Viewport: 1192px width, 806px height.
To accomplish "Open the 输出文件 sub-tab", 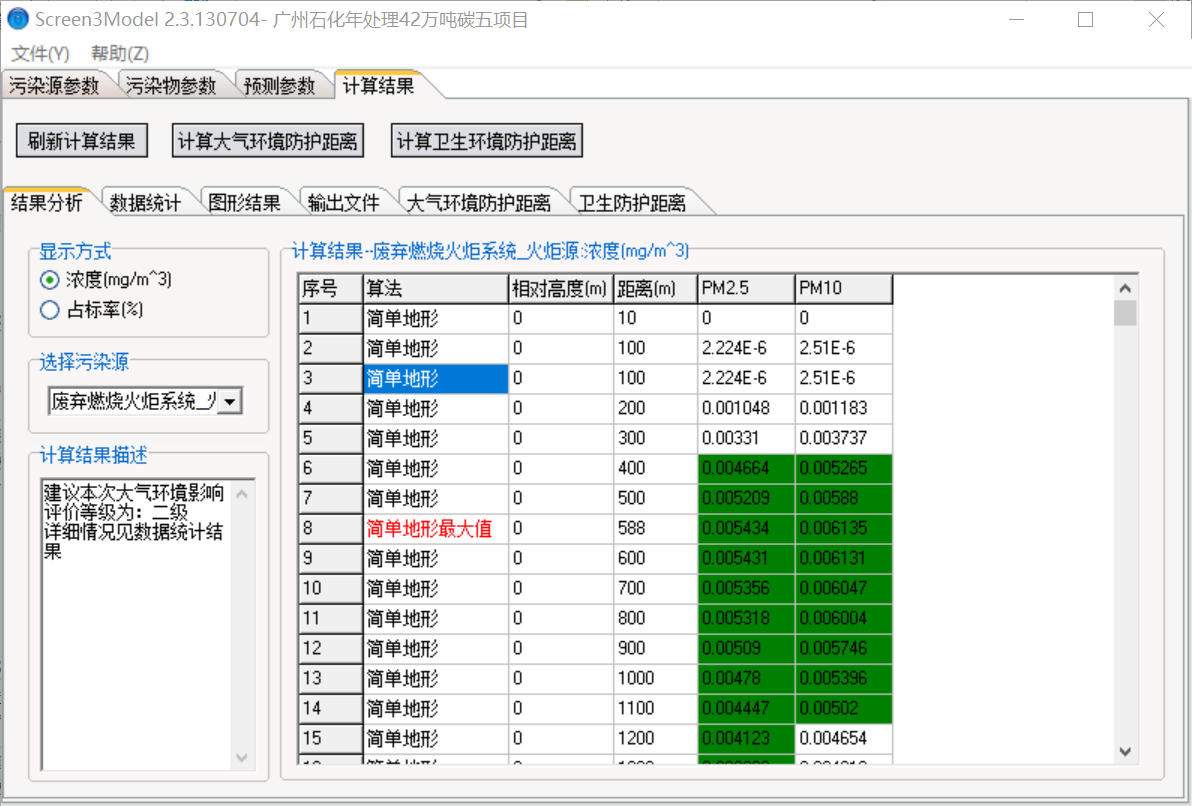I will (x=344, y=202).
